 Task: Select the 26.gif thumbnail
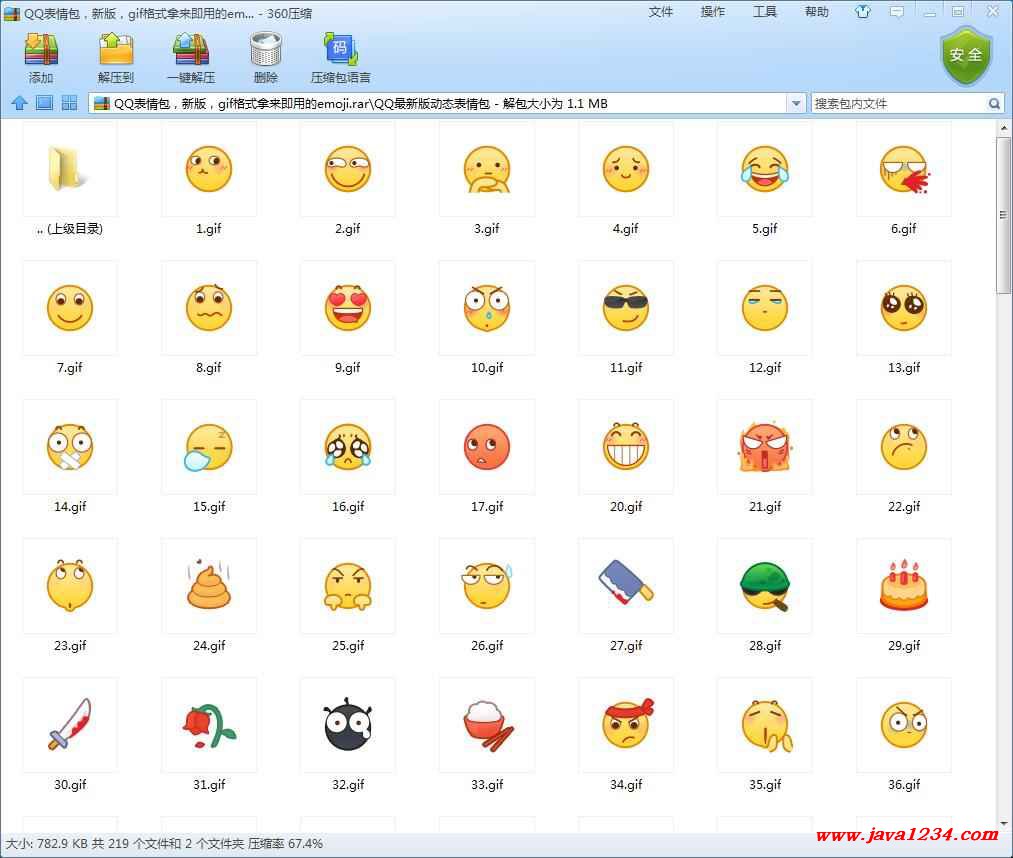(486, 586)
